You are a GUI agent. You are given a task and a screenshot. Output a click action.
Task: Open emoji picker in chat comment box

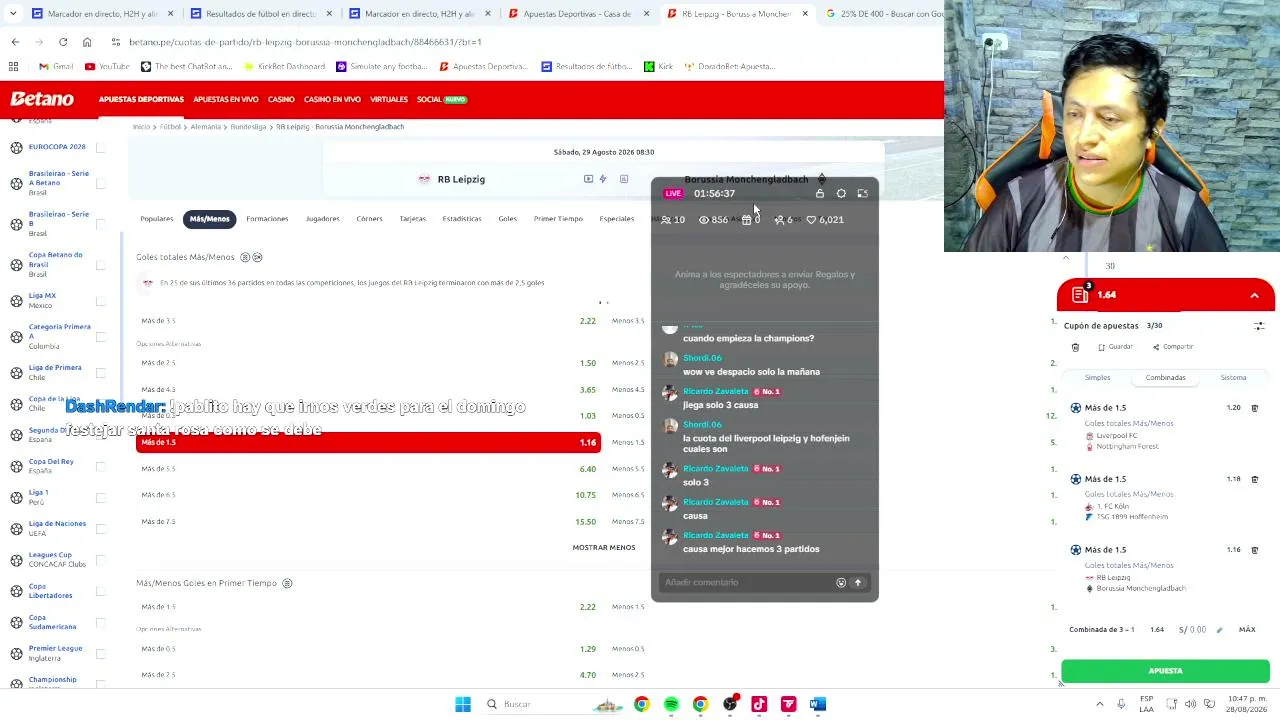pos(841,583)
